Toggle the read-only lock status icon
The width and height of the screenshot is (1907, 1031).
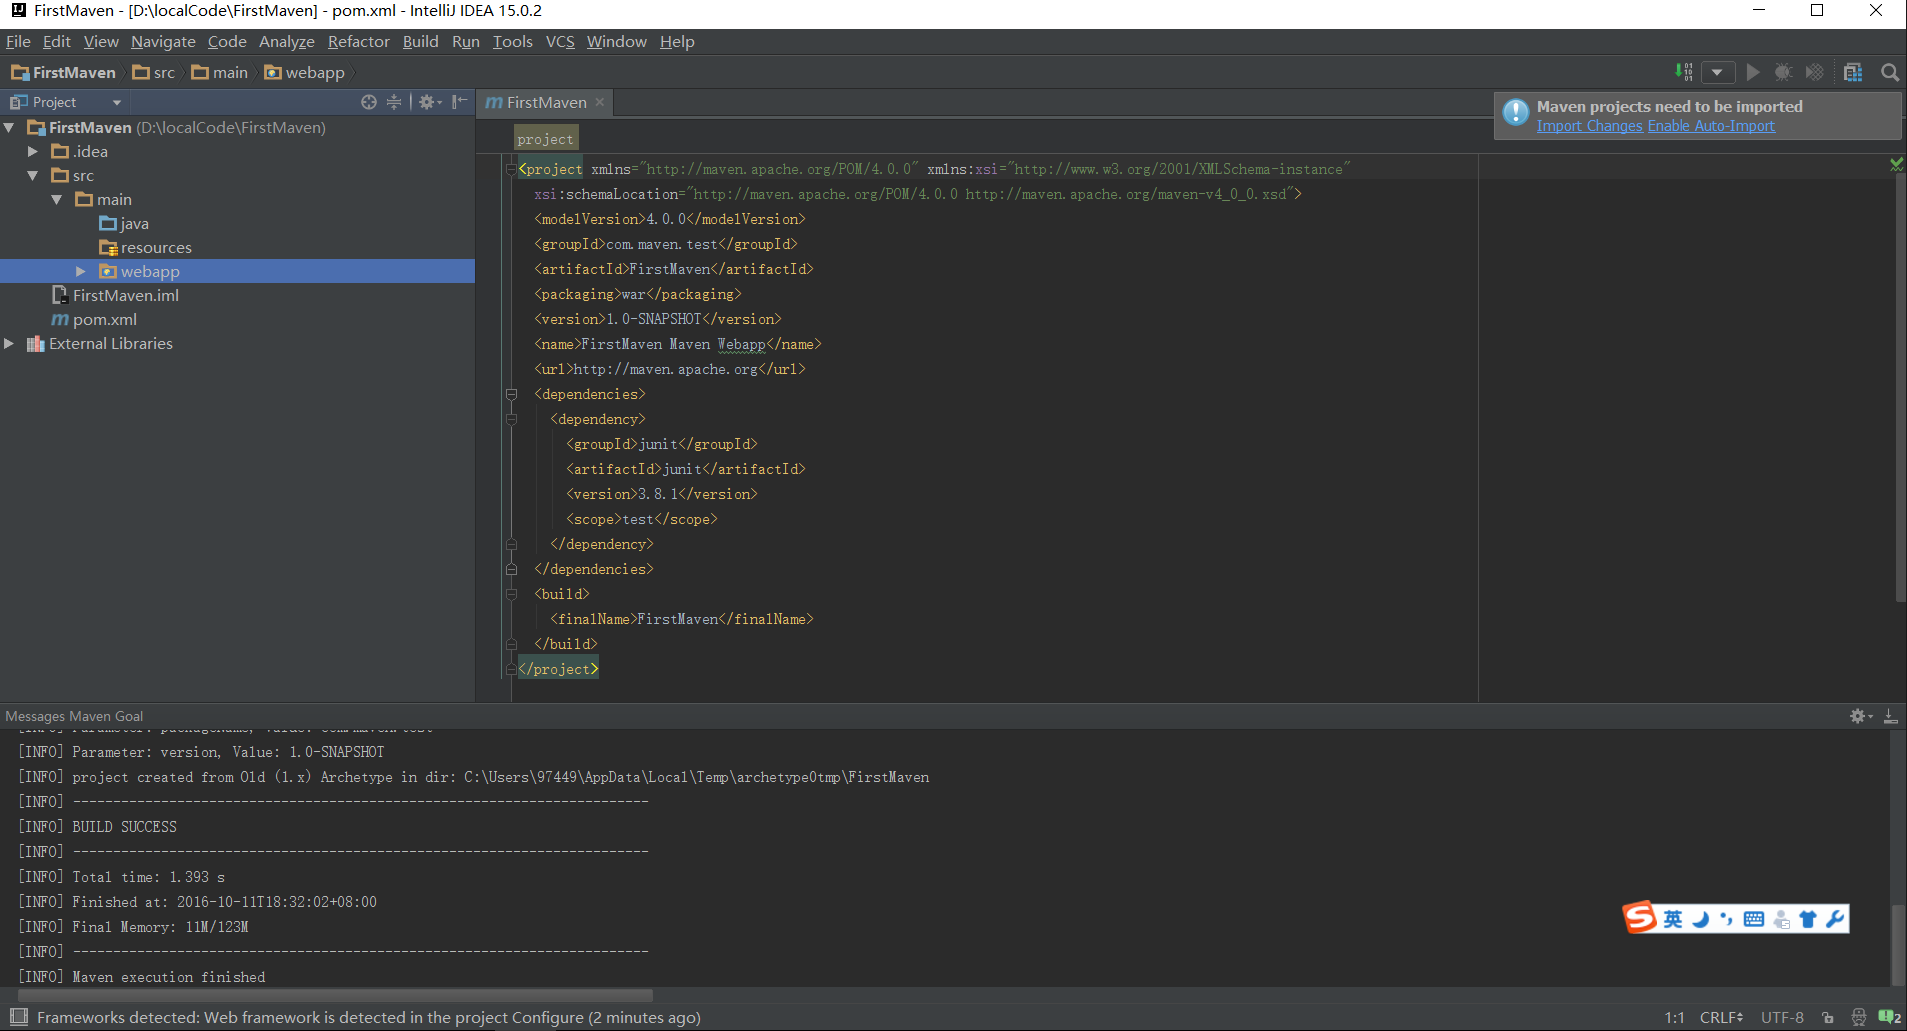(1828, 1017)
